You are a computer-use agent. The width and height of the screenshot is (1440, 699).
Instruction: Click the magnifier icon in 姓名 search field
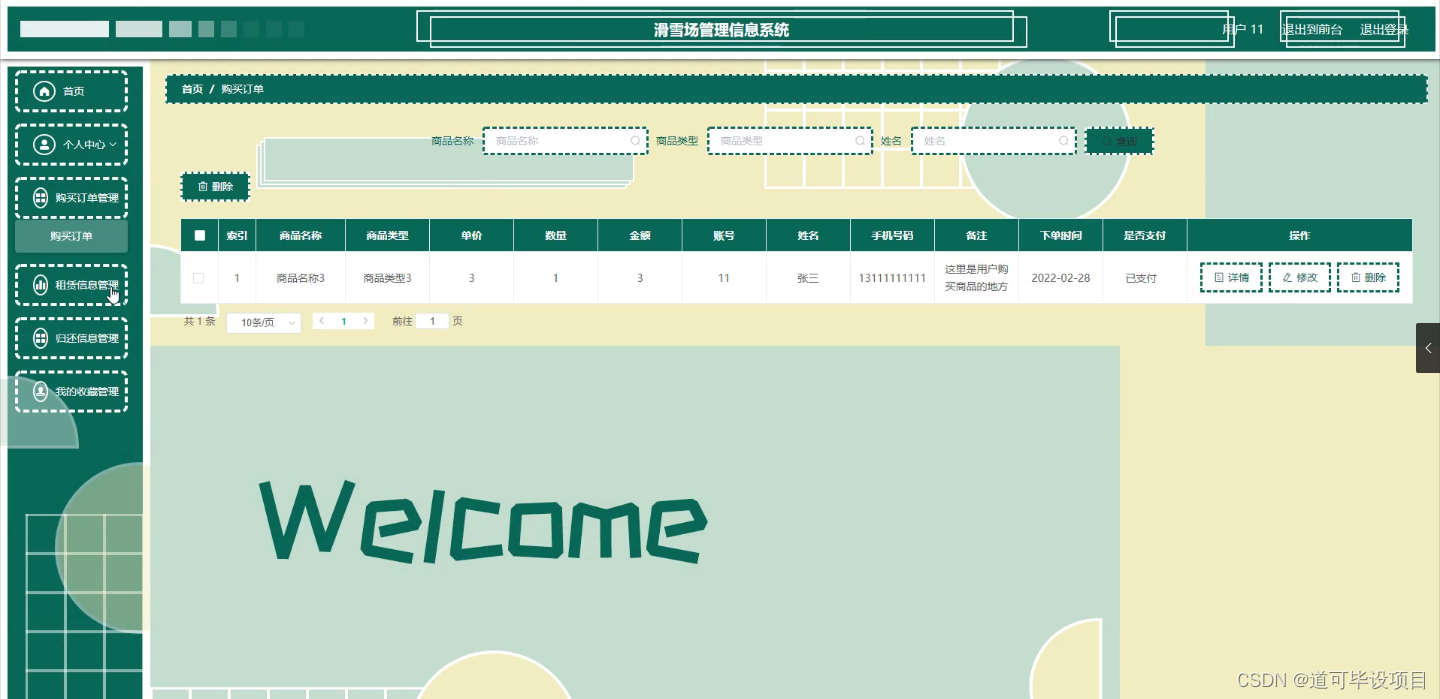click(1064, 141)
